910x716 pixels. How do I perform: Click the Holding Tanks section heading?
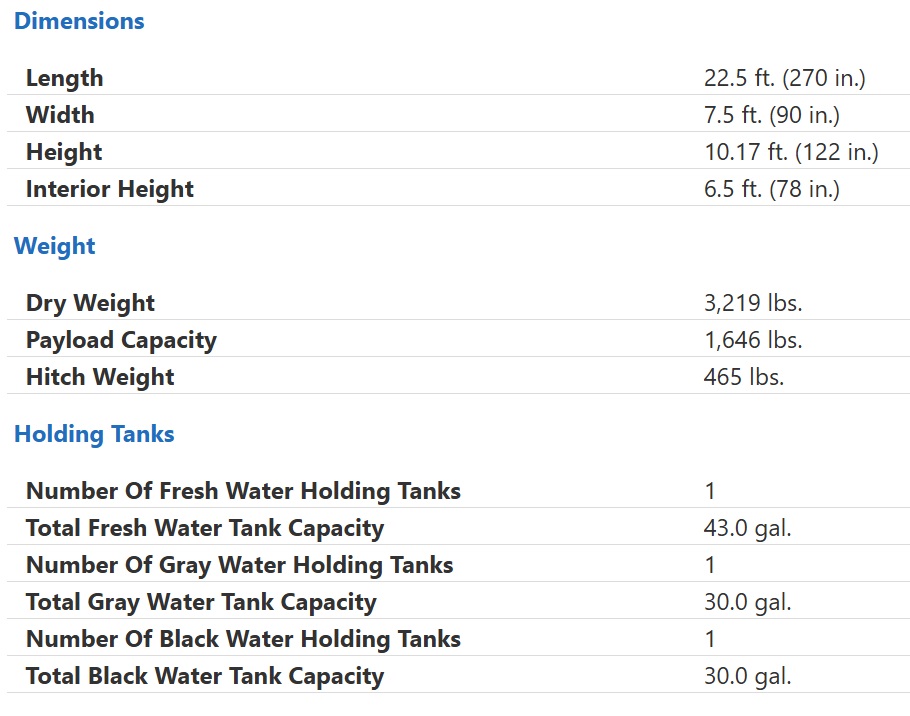94,434
